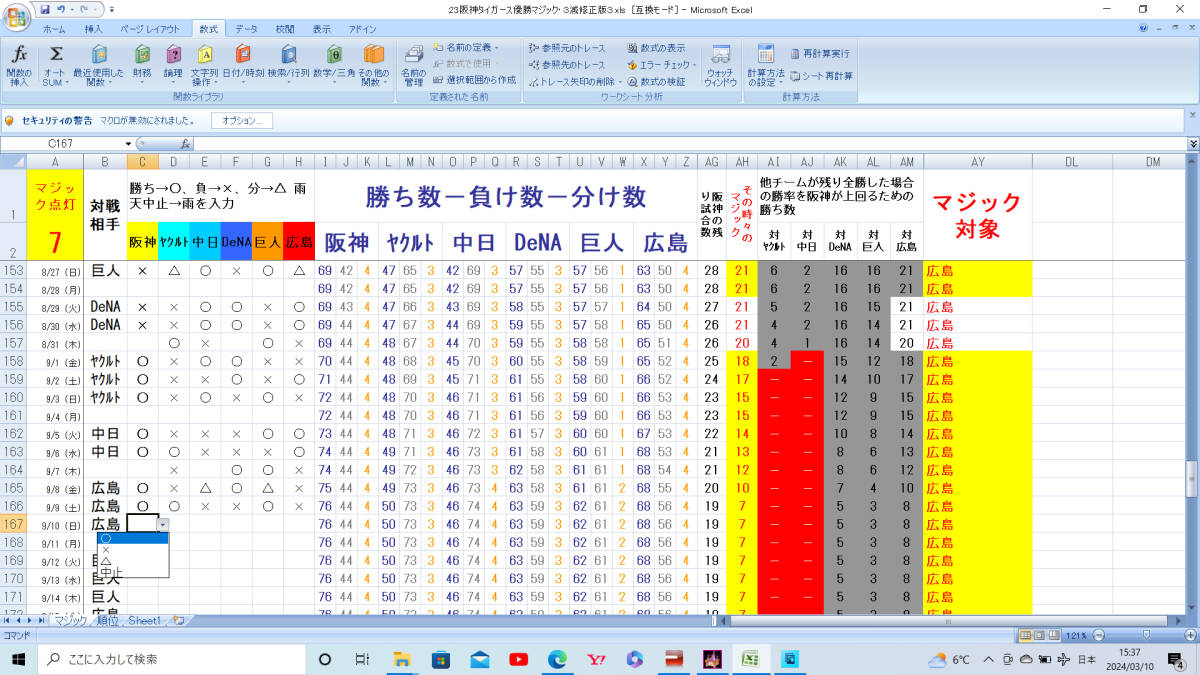Open the 順位 worksheet tab

(x=107, y=620)
